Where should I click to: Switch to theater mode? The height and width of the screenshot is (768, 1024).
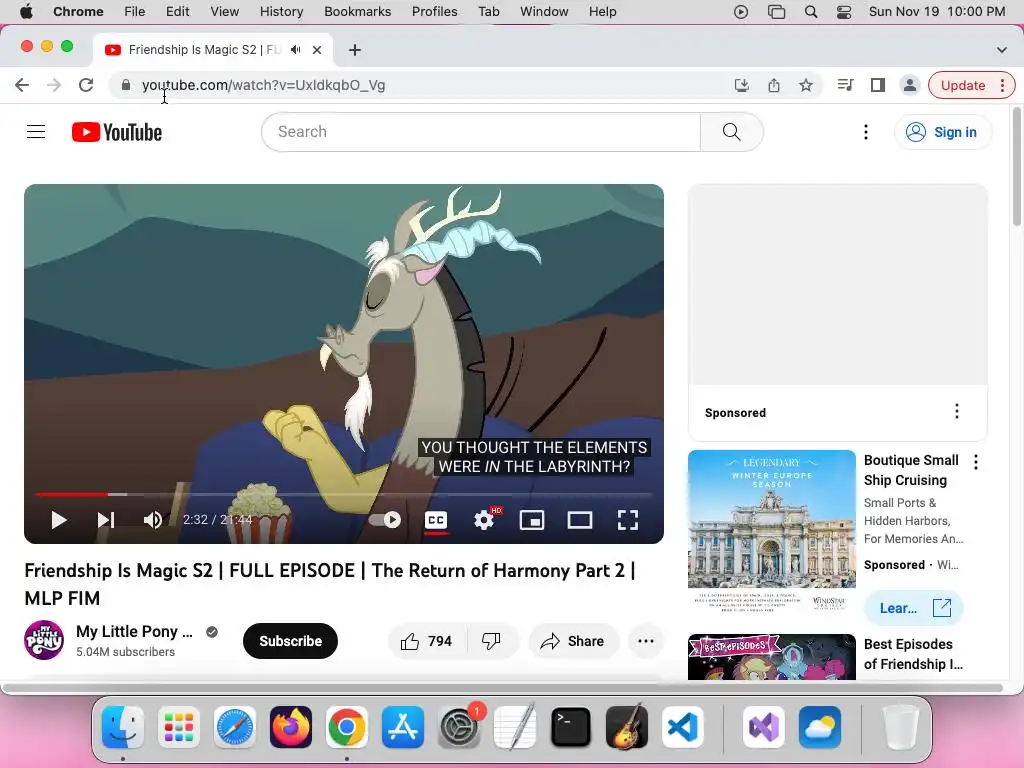(x=580, y=520)
